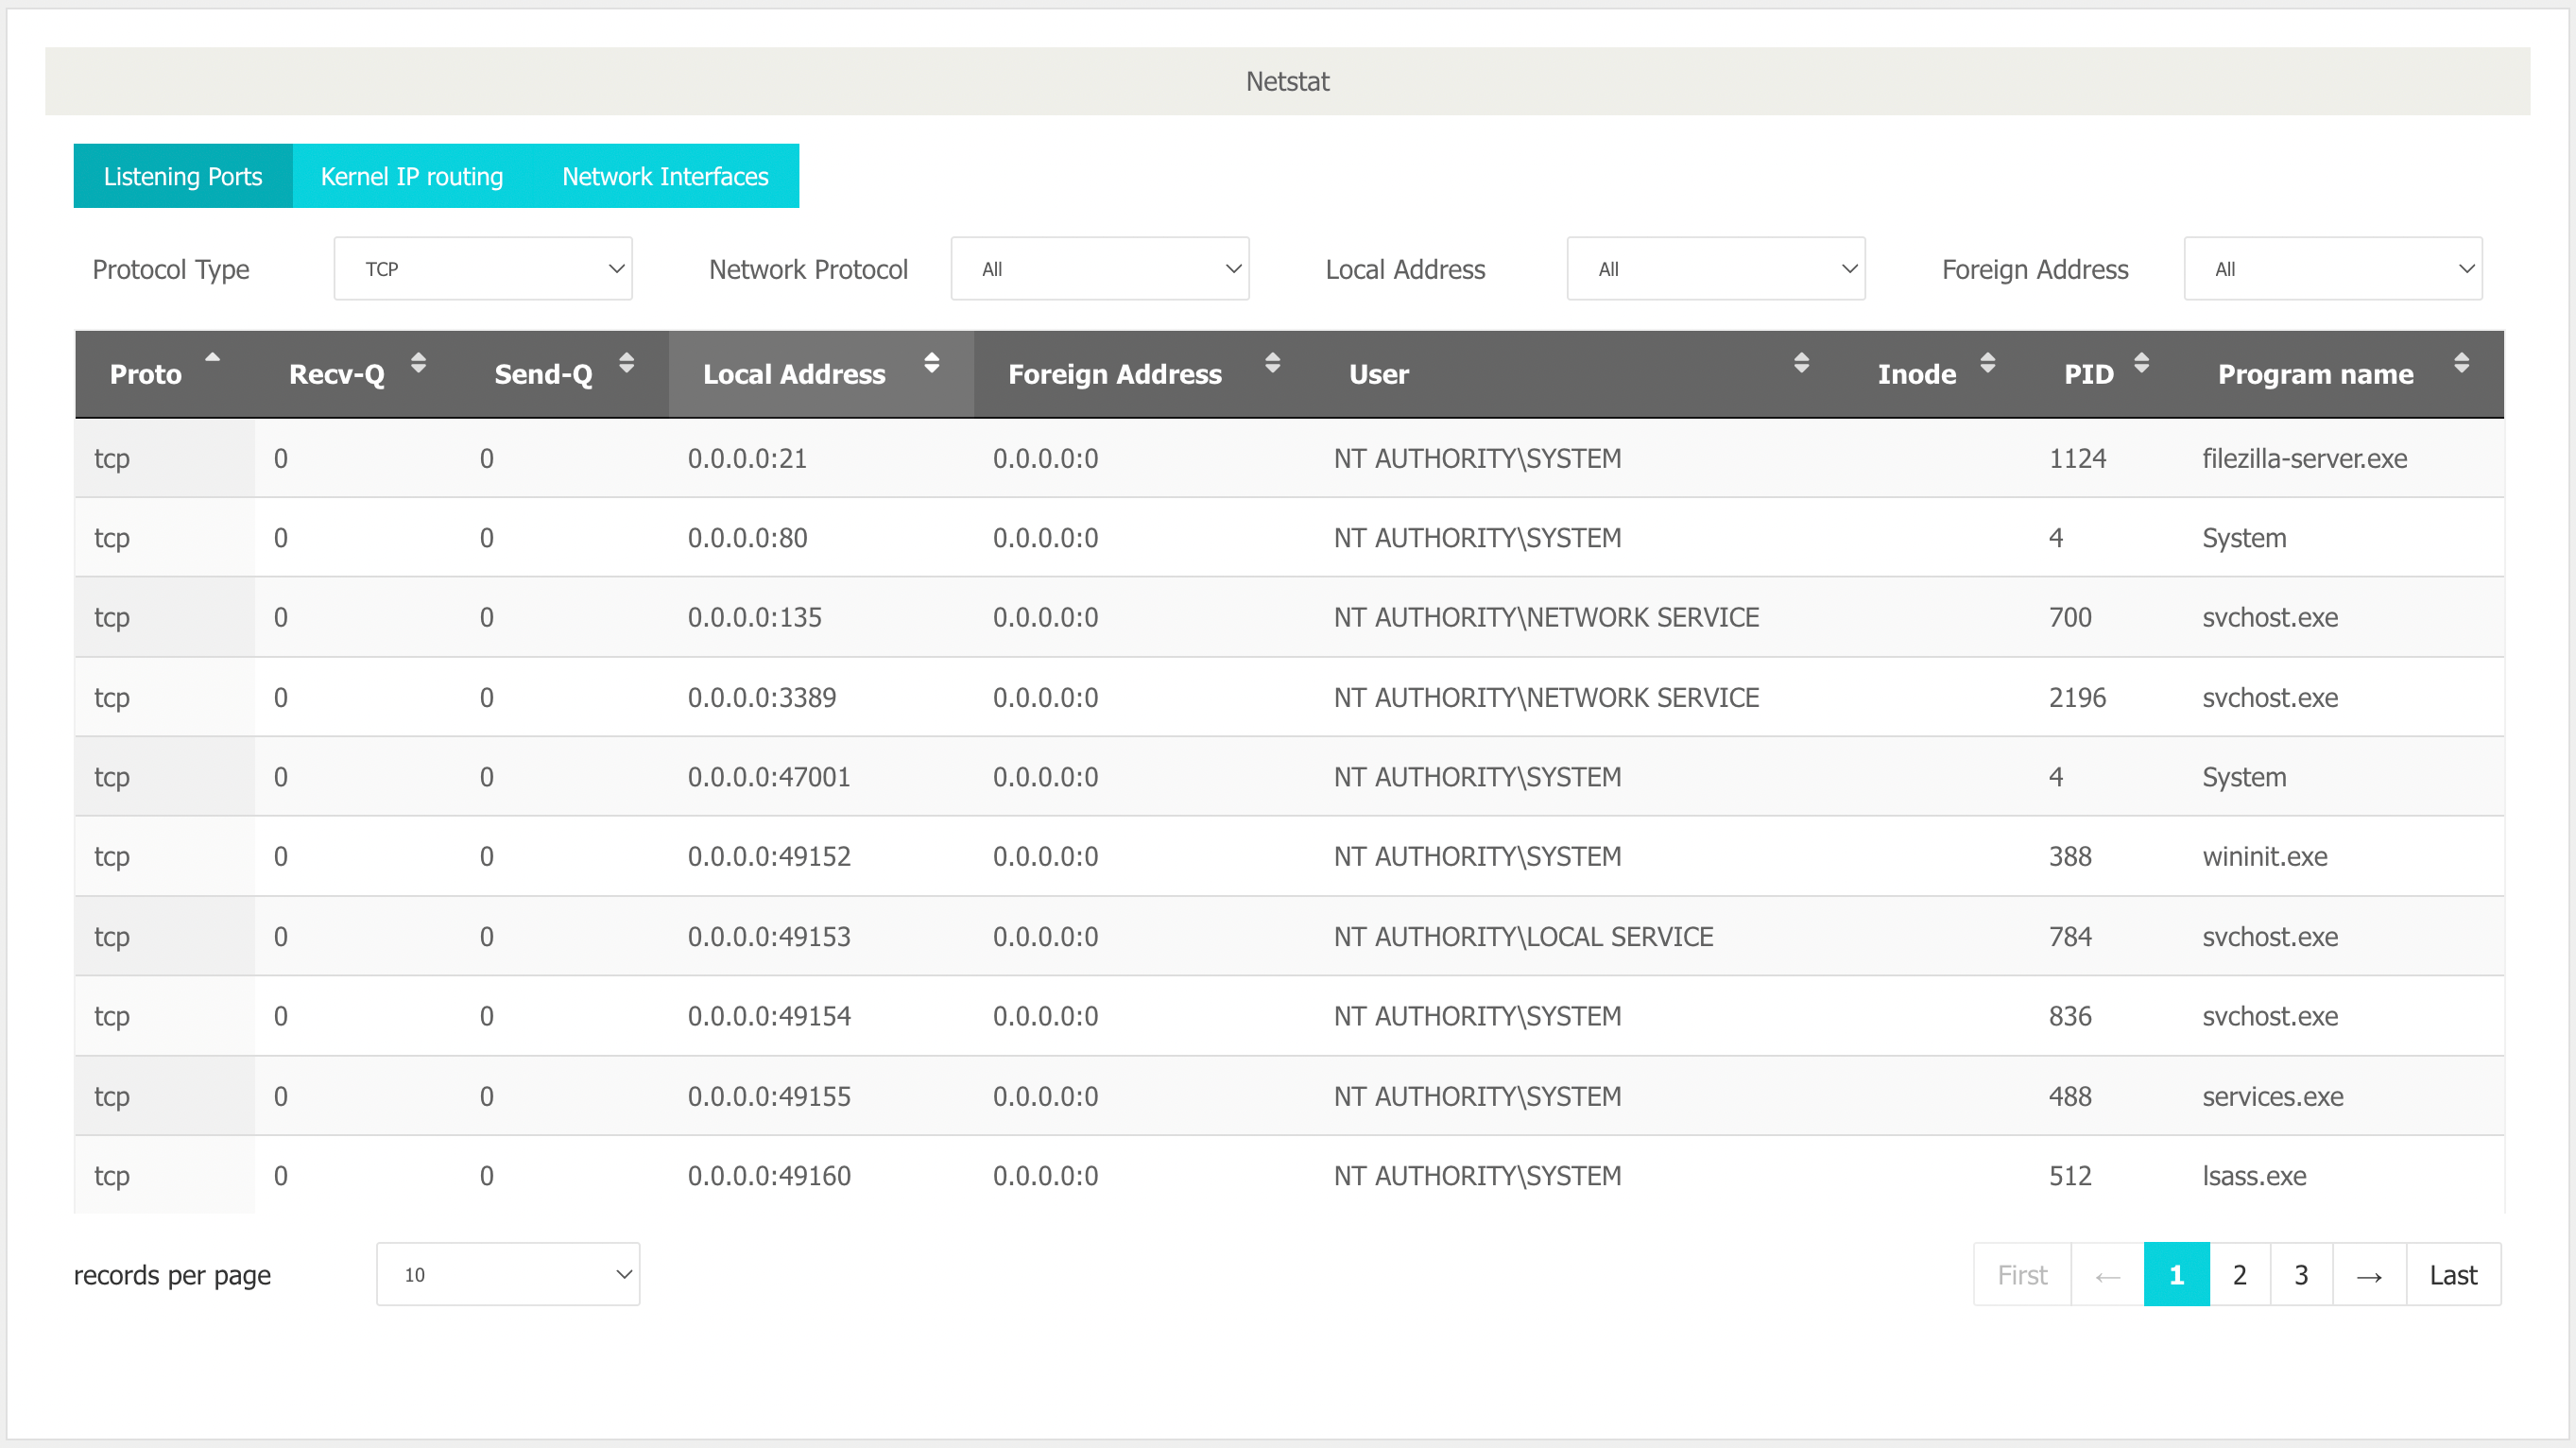The height and width of the screenshot is (1448, 2576).
Task: Sort by Inode column arrows
Action: tap(1987, 363)
